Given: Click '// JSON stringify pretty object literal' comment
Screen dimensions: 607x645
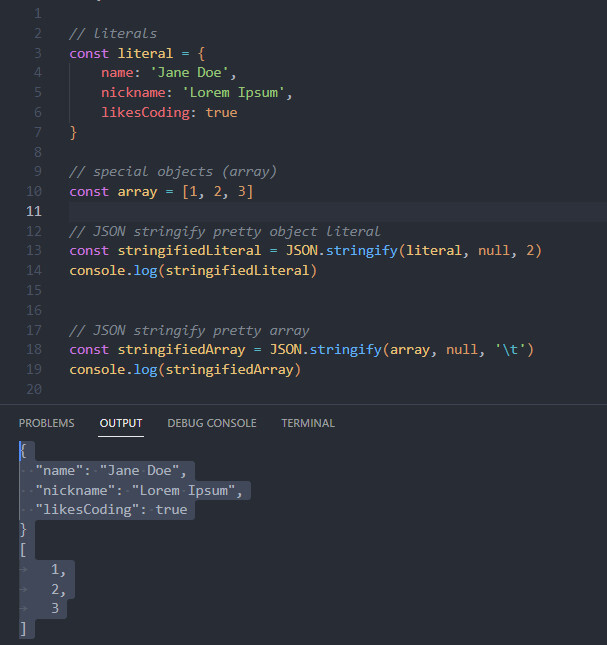Looking at the screenshot, I should click(x=225, y=231).
